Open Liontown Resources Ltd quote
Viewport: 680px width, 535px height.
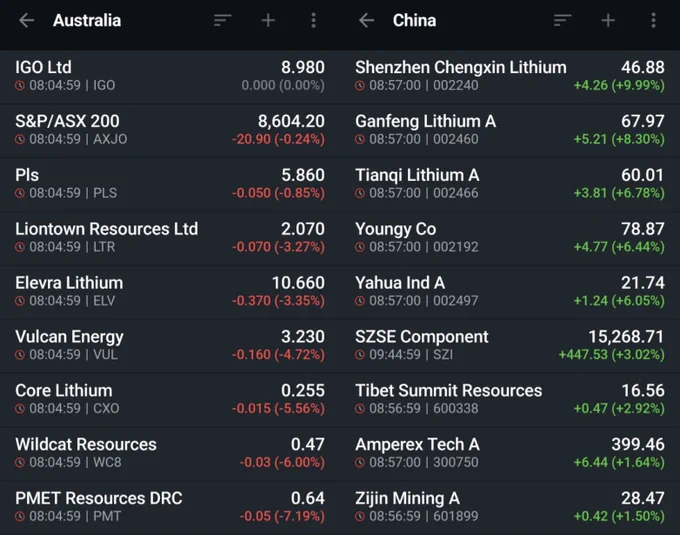click(x=170, y=238)
